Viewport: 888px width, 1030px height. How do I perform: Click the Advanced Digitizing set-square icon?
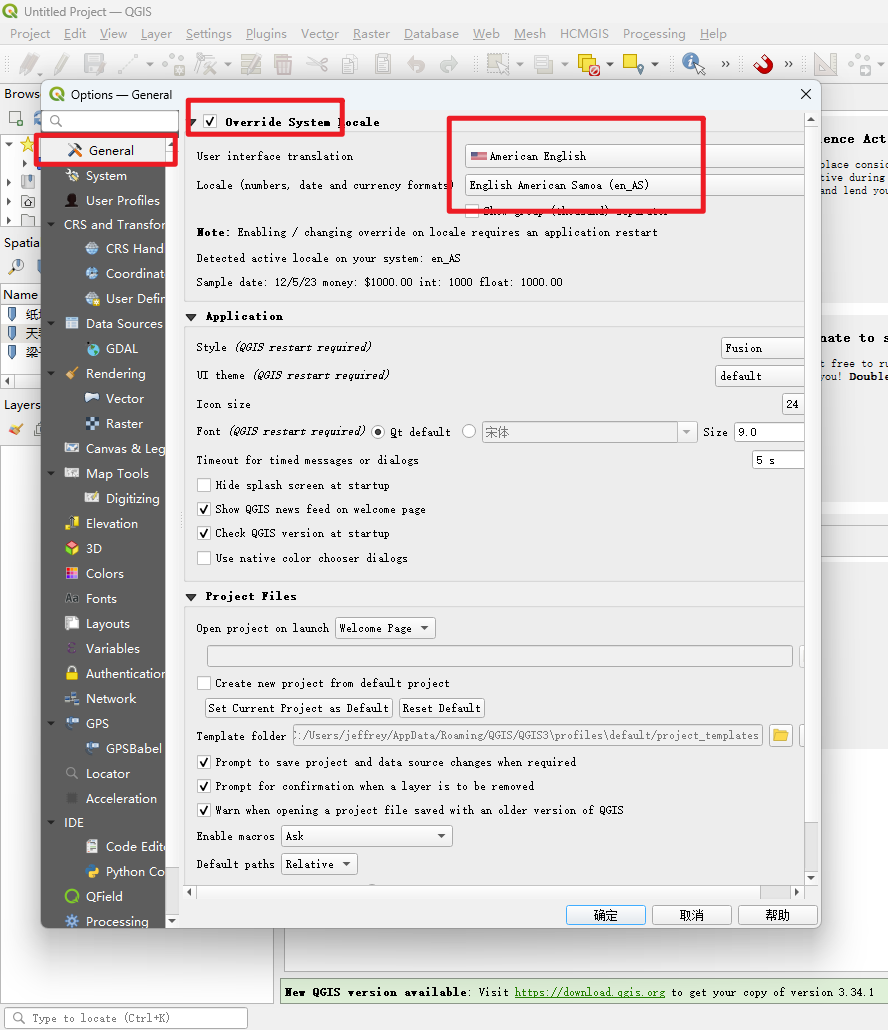825,64
